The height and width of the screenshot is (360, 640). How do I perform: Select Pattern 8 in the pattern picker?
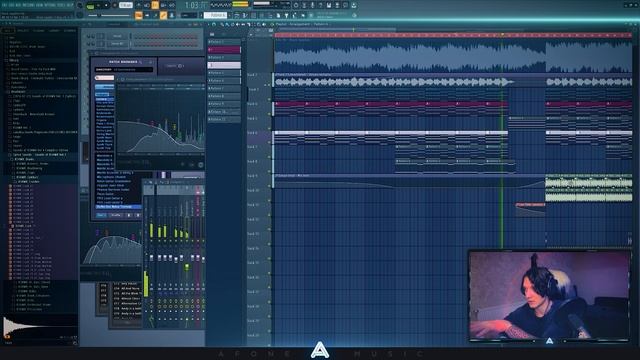[x=224, y=96]
